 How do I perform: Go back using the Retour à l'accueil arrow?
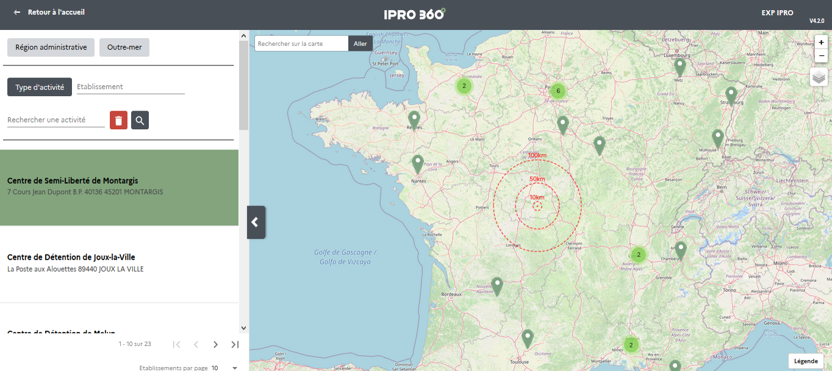[x=17, y=12]
